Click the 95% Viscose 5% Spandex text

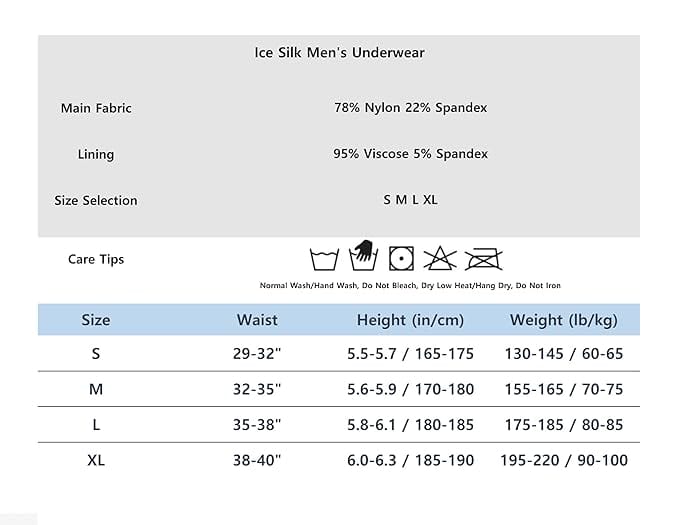pos(410,154)
